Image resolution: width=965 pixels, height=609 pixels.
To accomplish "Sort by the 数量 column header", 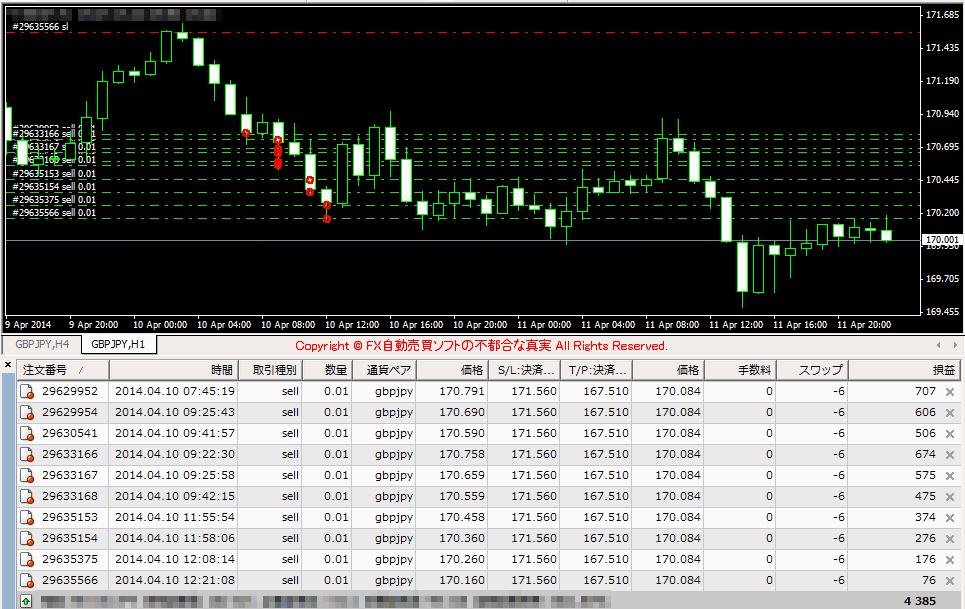I will (327, 370).
